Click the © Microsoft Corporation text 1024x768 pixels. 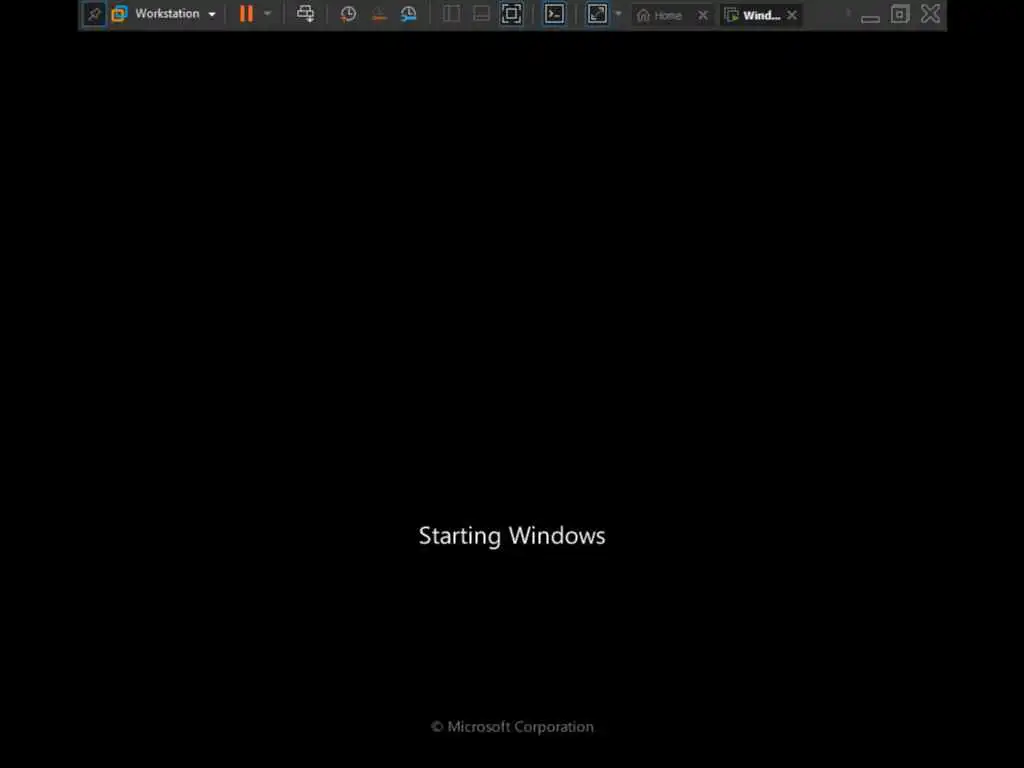point(513,727)
